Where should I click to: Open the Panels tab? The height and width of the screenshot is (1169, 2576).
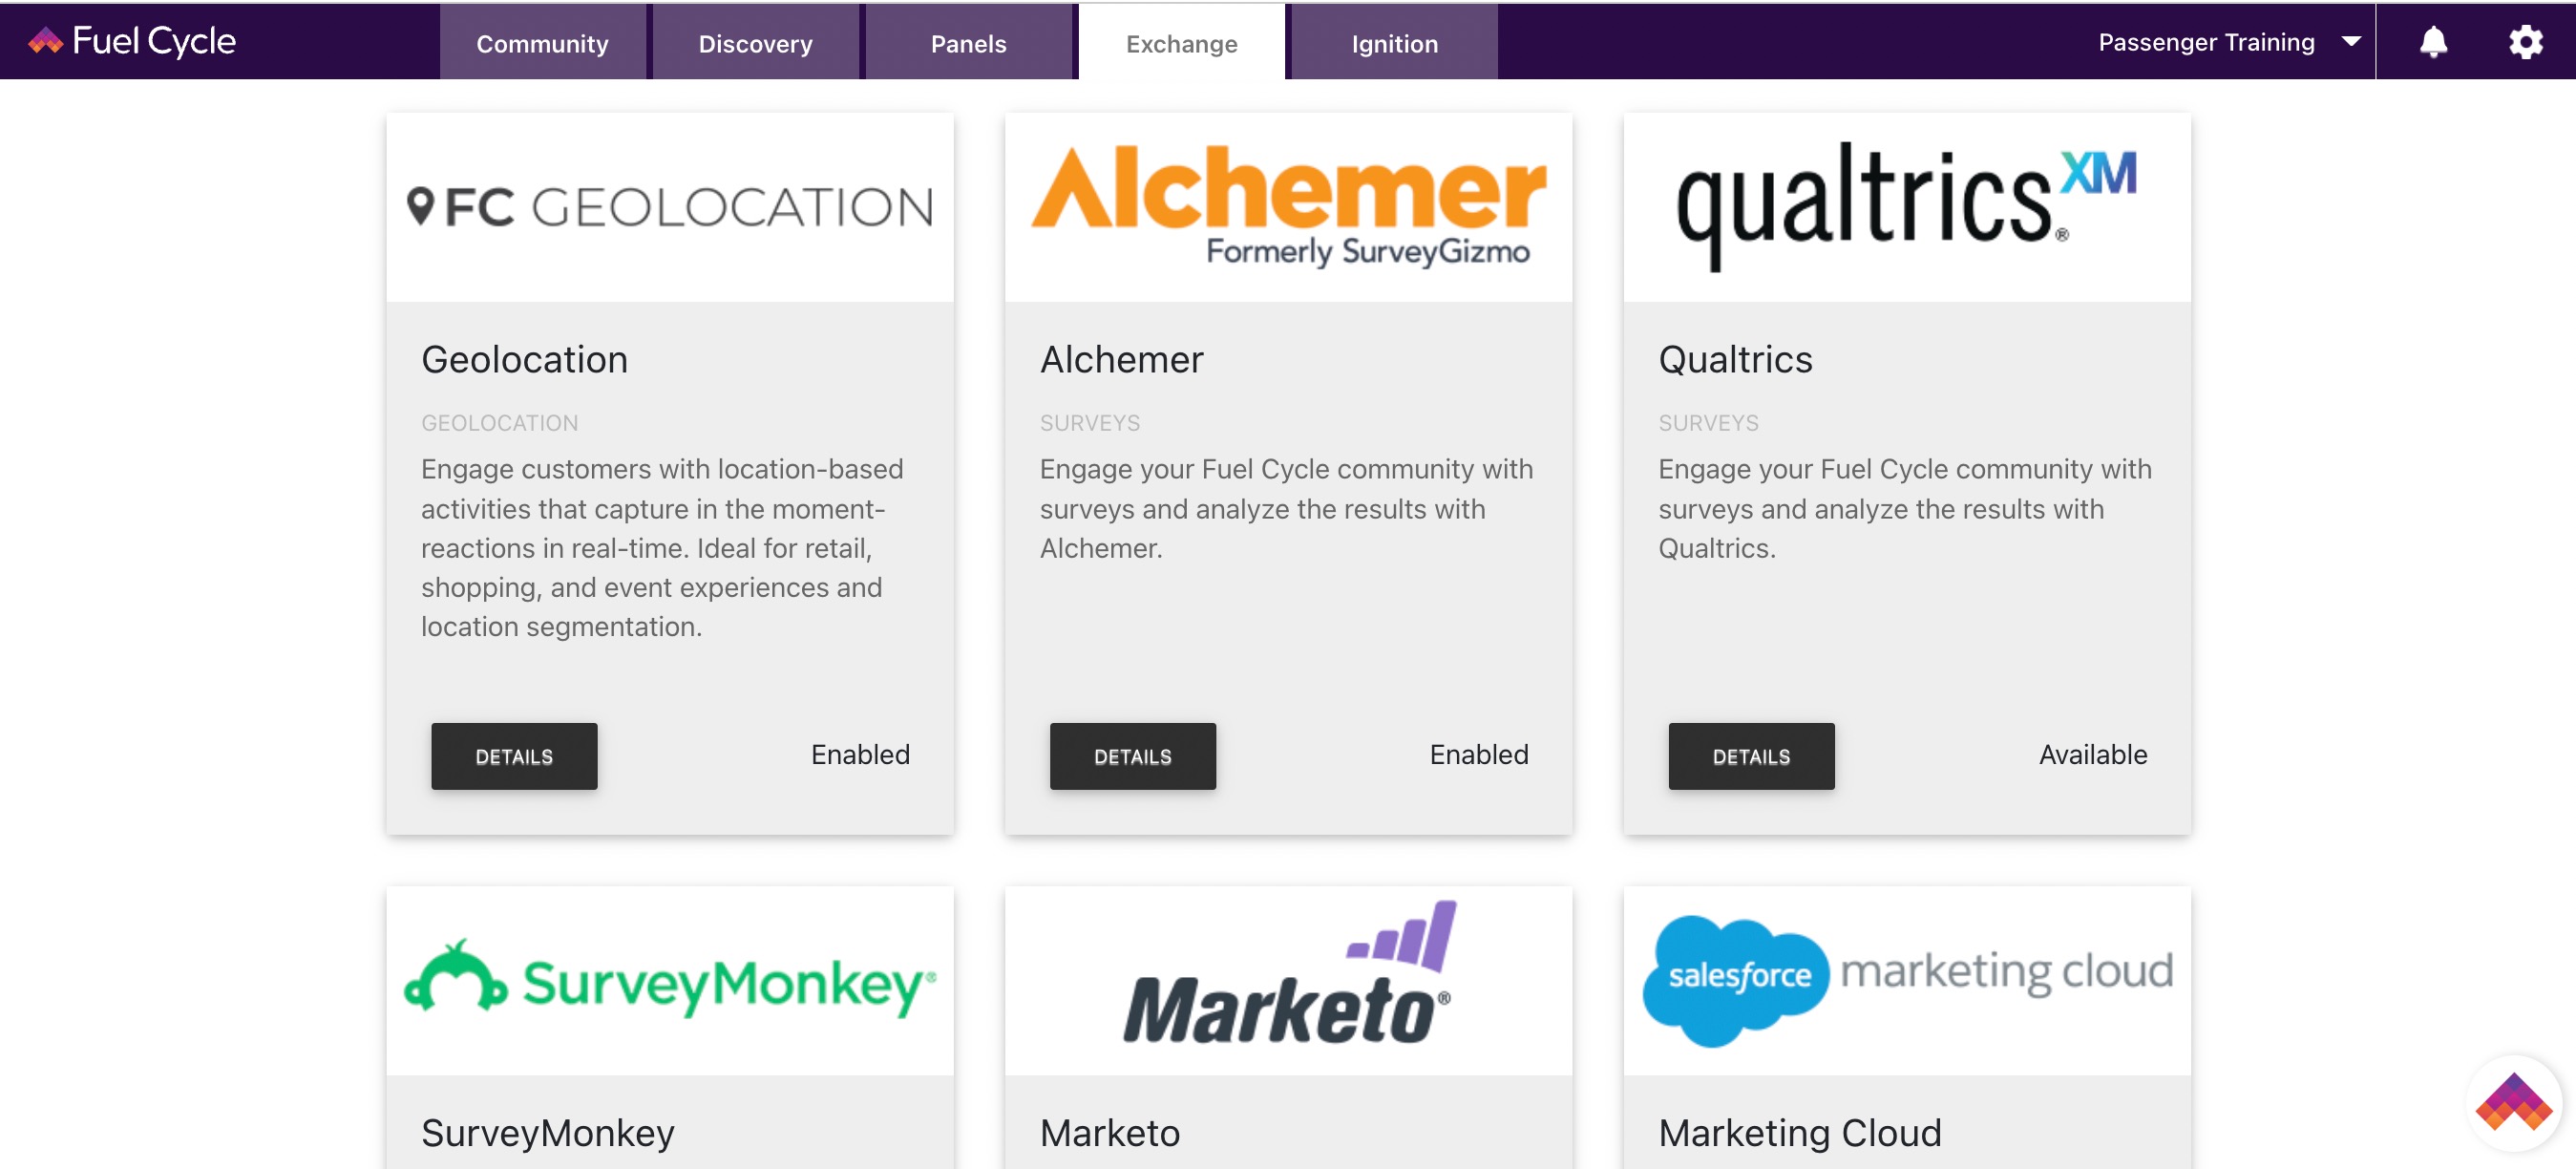tap(968, 42)
